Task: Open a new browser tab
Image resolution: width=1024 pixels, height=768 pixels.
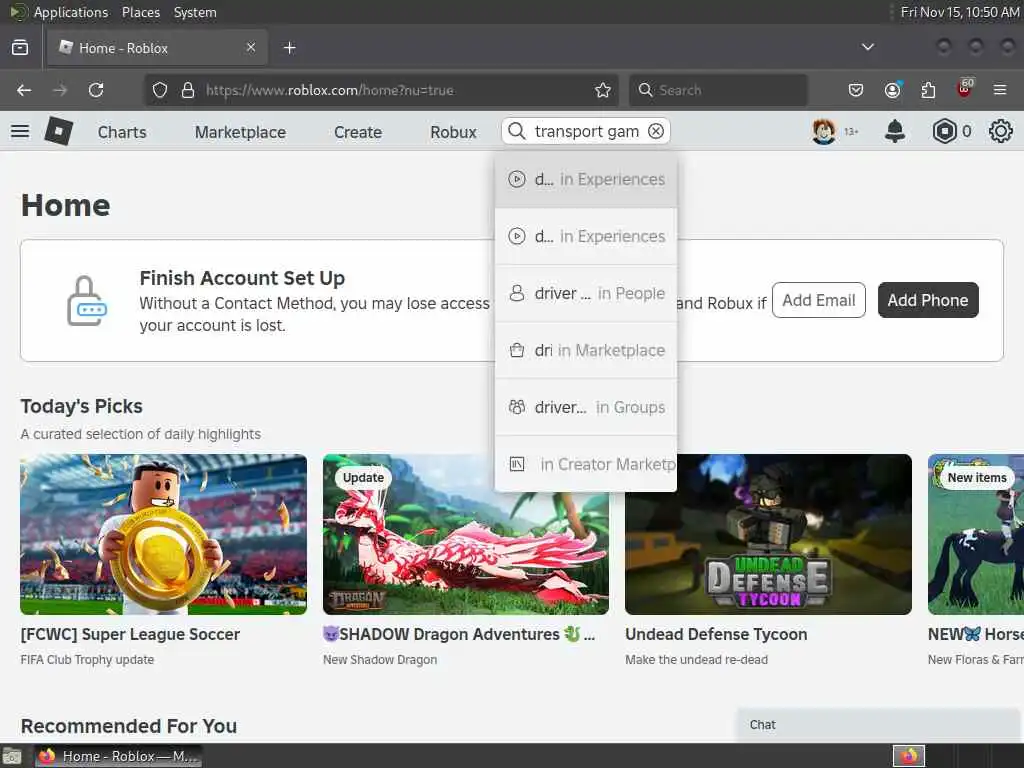Action: tap(289, 48)
